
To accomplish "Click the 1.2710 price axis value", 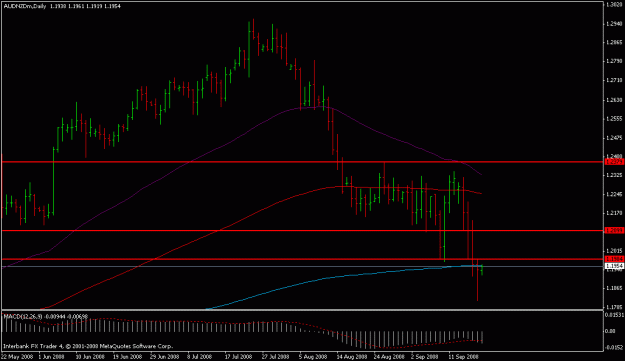I will (x=614, y=80).
